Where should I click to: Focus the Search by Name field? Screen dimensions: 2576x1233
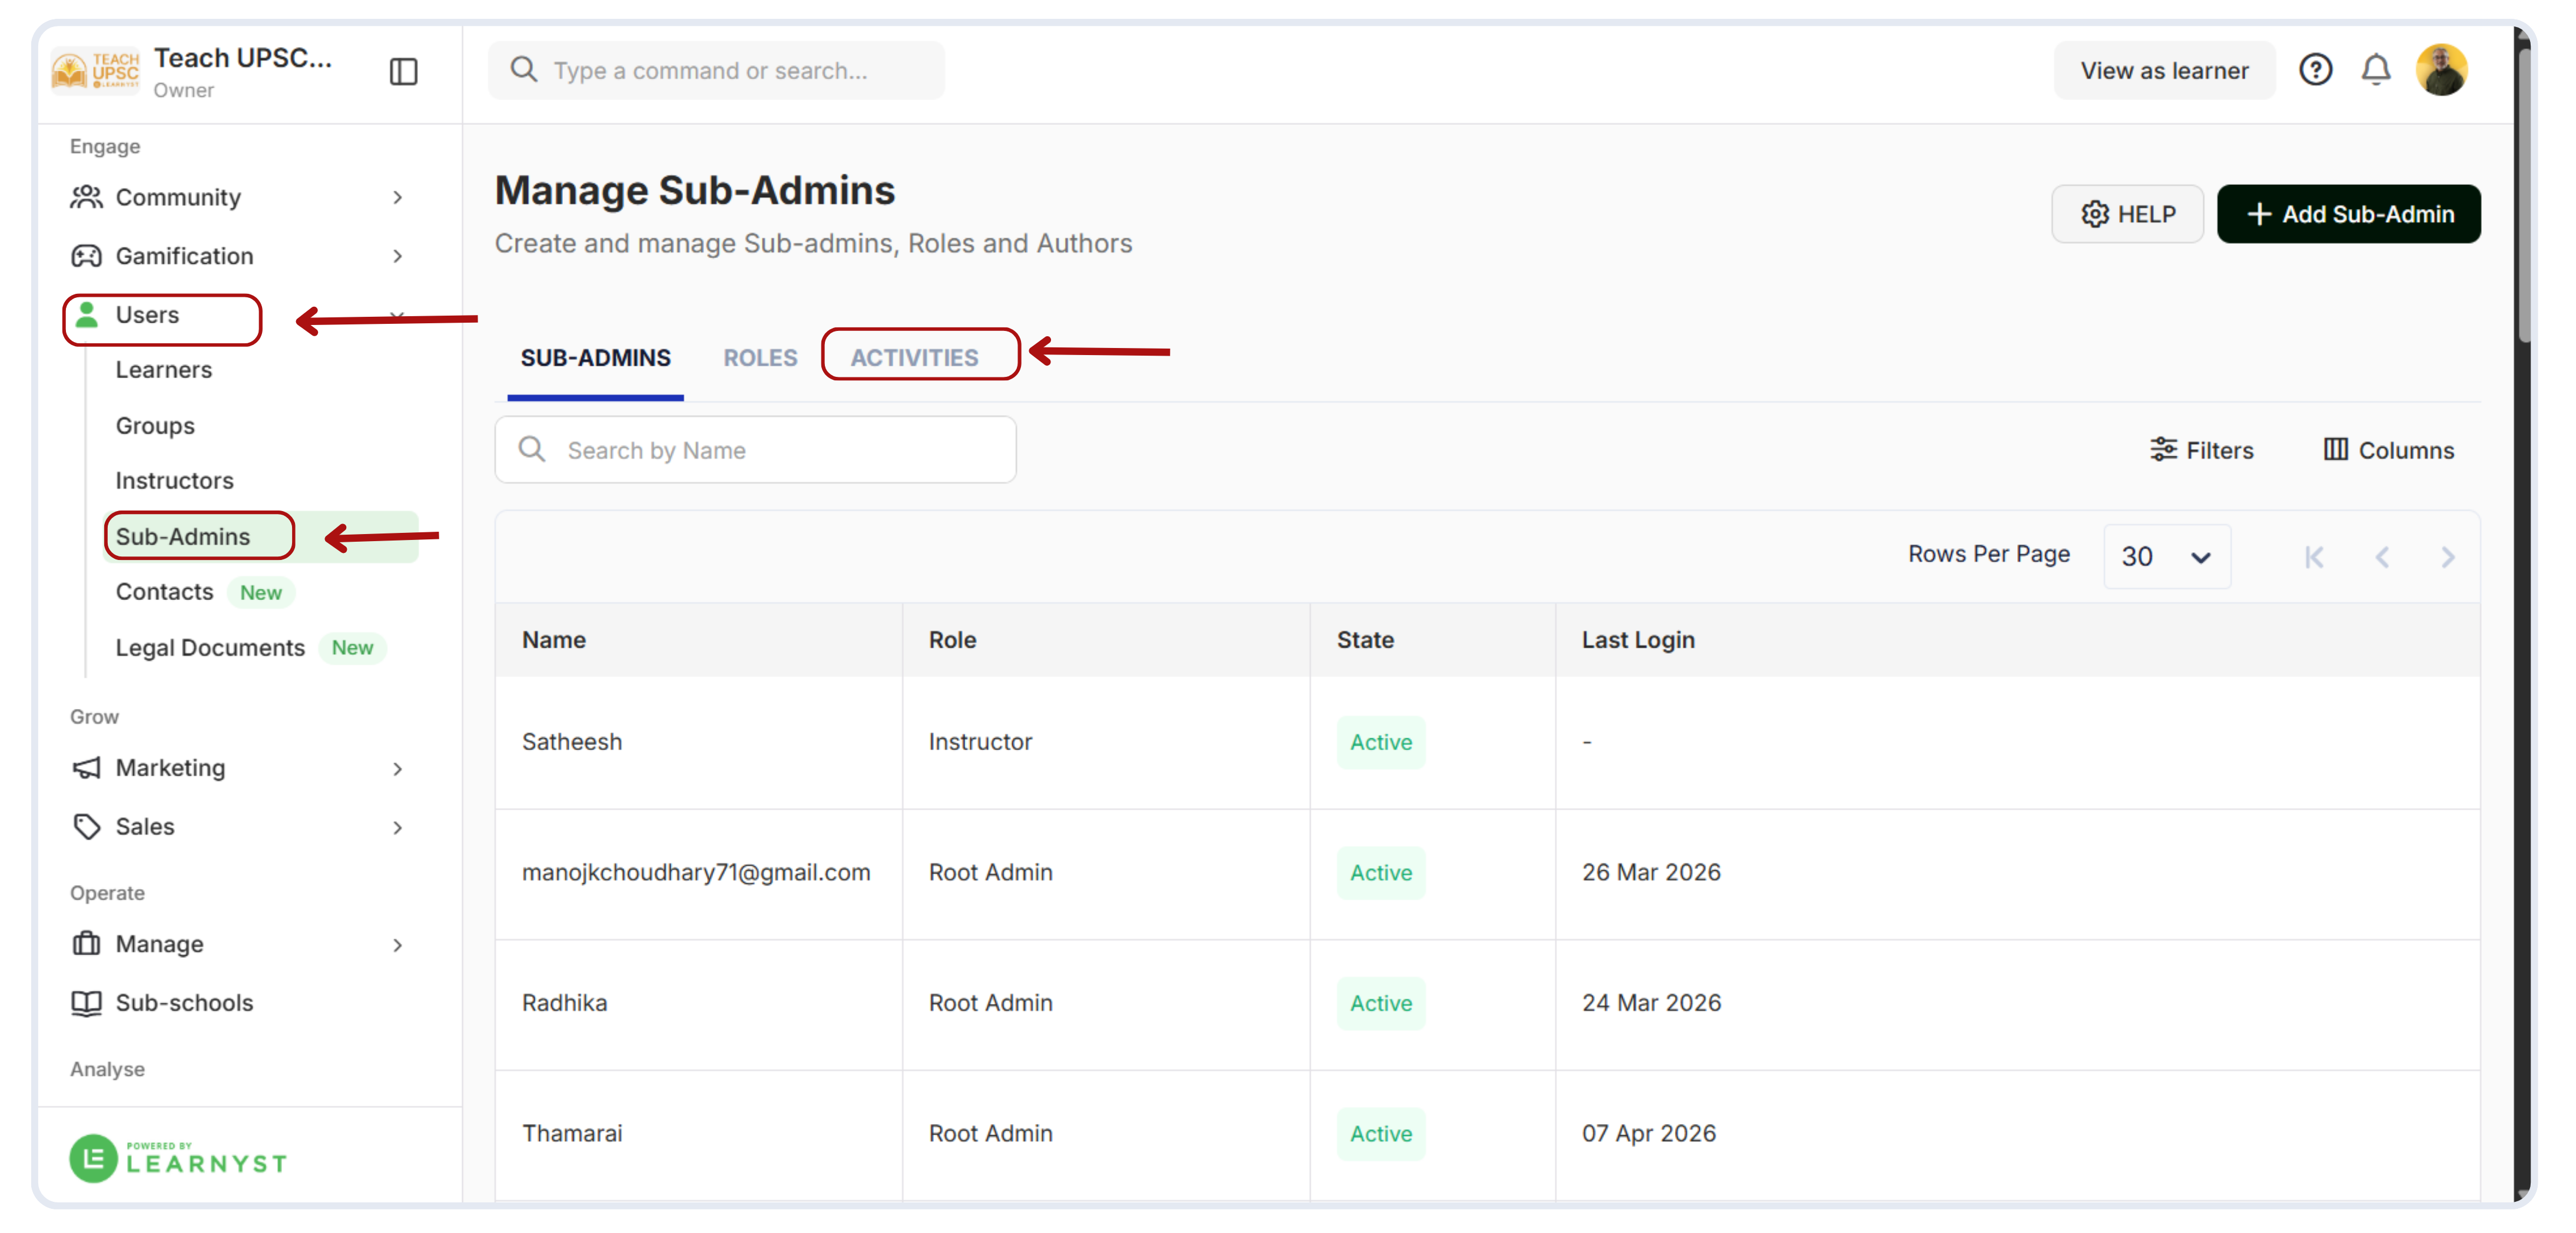[x=755, y=450]
